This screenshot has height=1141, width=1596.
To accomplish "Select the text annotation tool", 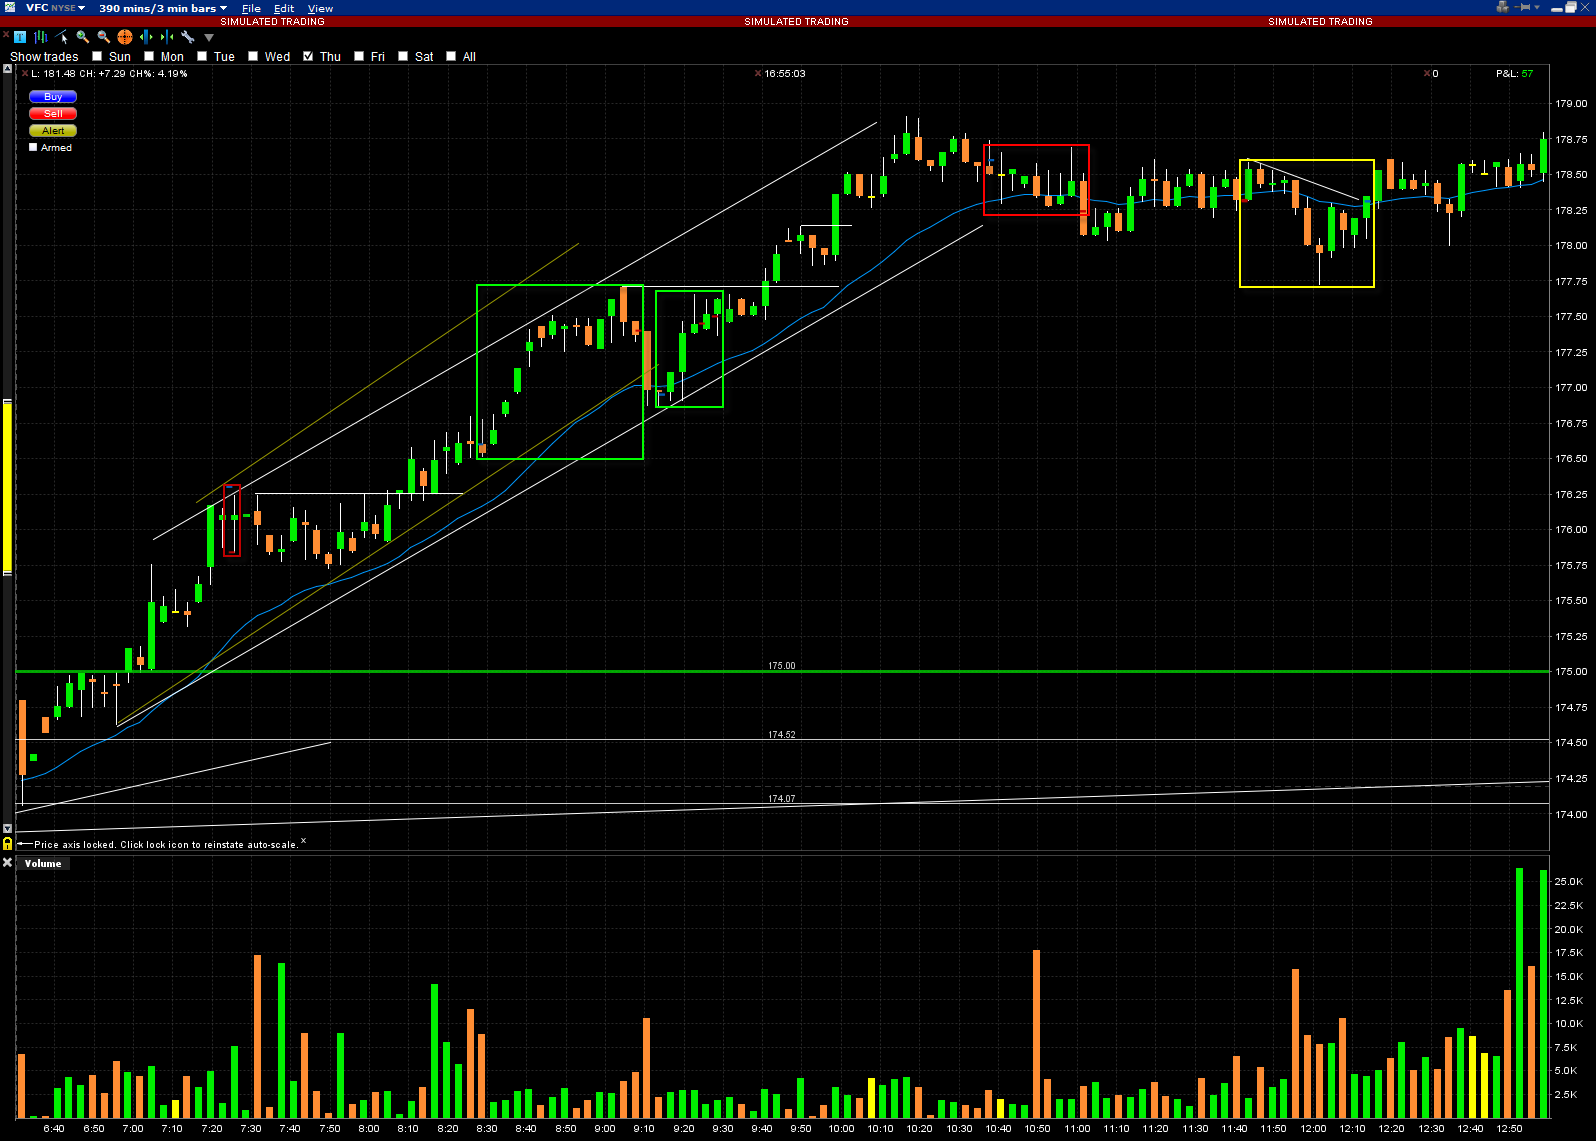I will (20, 37).
